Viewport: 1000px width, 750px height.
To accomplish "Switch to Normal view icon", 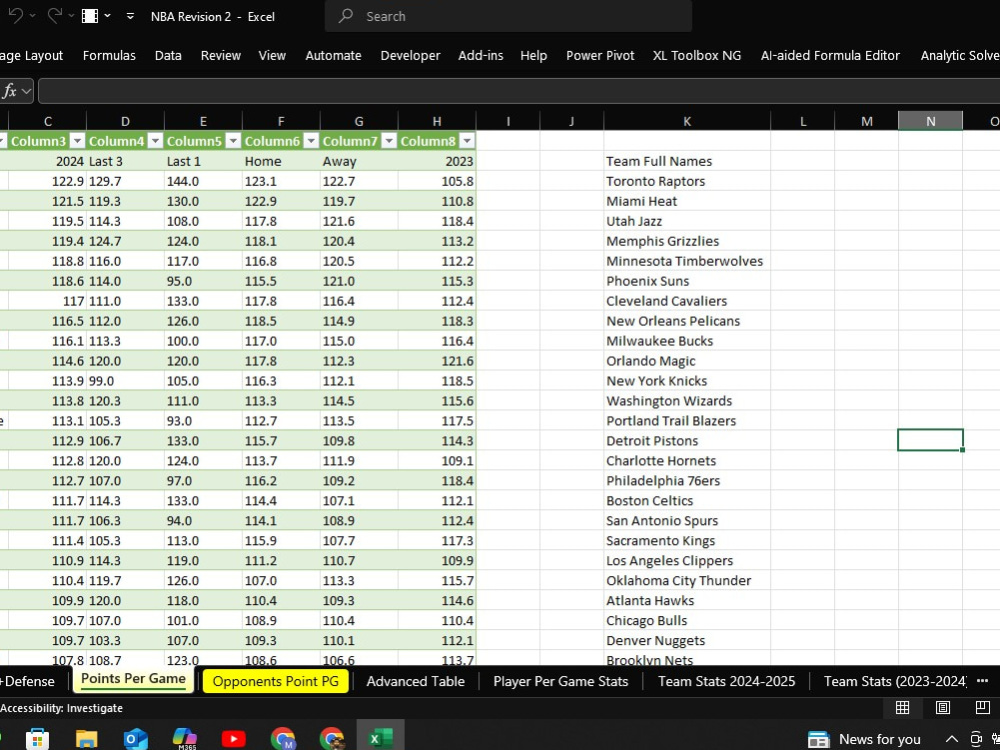I will pos(902,707).
